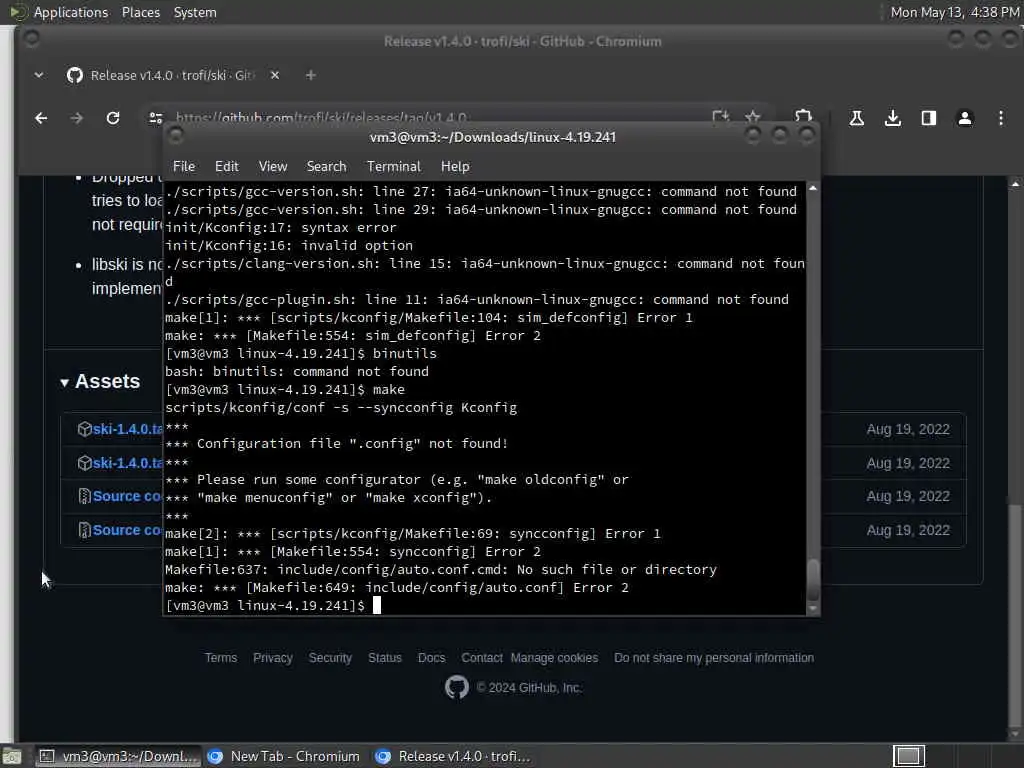Bookmark this page with the star icon

click(753, 117)
